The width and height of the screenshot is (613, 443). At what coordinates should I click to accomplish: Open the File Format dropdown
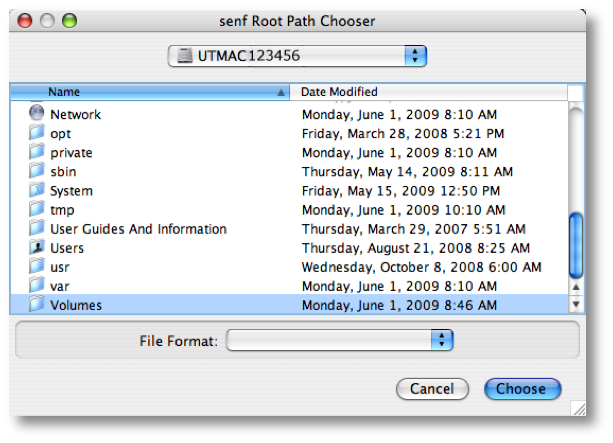[339, 340]
